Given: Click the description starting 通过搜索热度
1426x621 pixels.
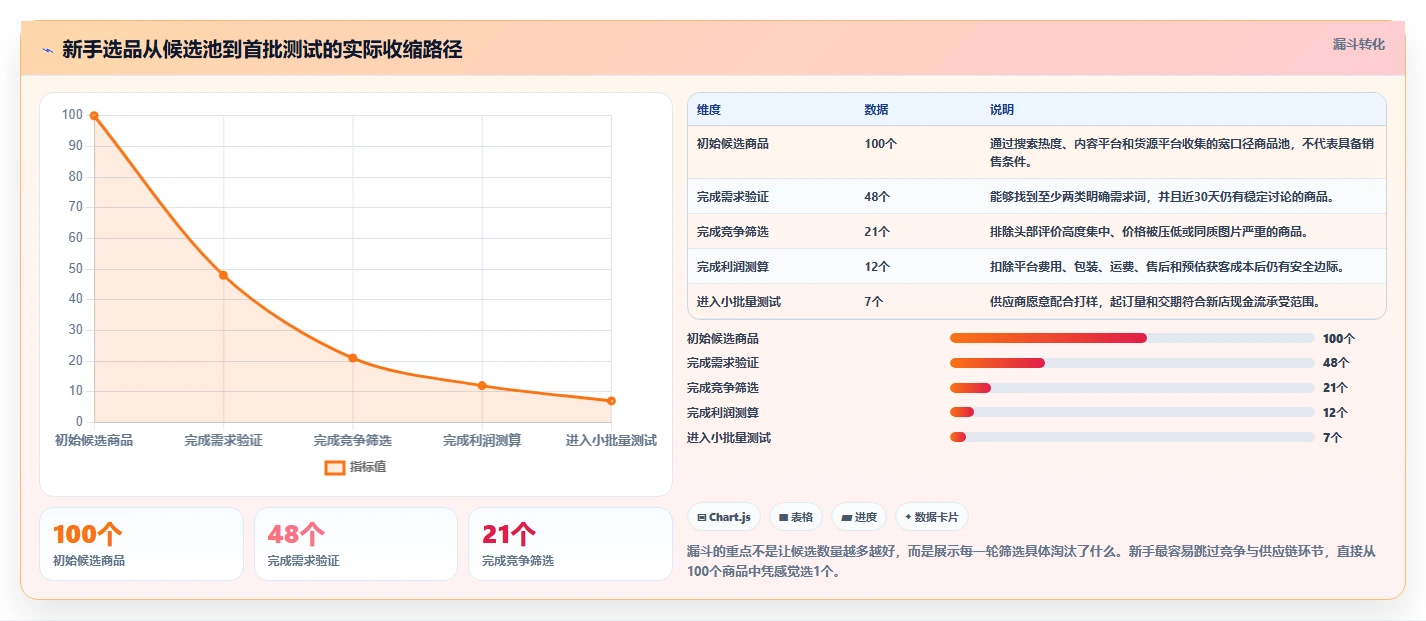Looking at the screenshot, I should click(x=1182, y=152).
